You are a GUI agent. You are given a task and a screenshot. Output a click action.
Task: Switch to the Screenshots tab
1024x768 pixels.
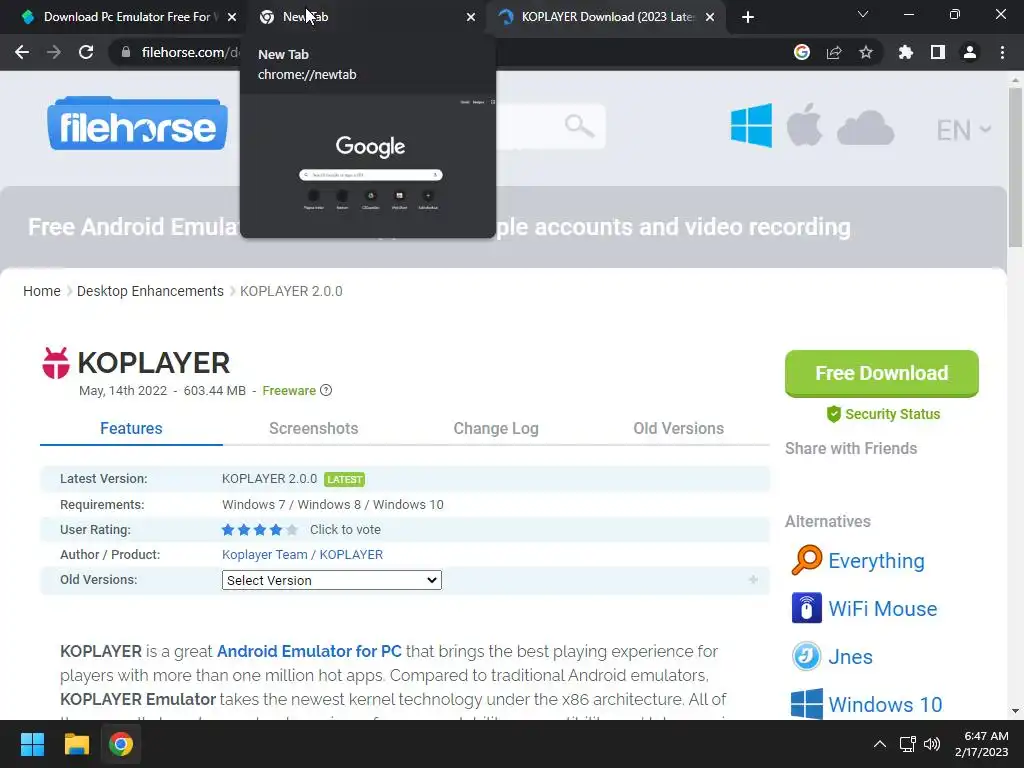coord(313,428)
